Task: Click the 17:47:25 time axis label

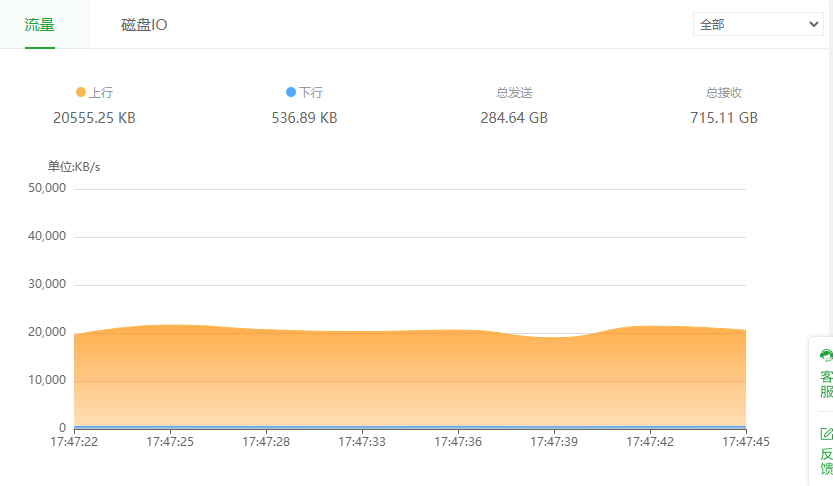Action: (170, 442)
